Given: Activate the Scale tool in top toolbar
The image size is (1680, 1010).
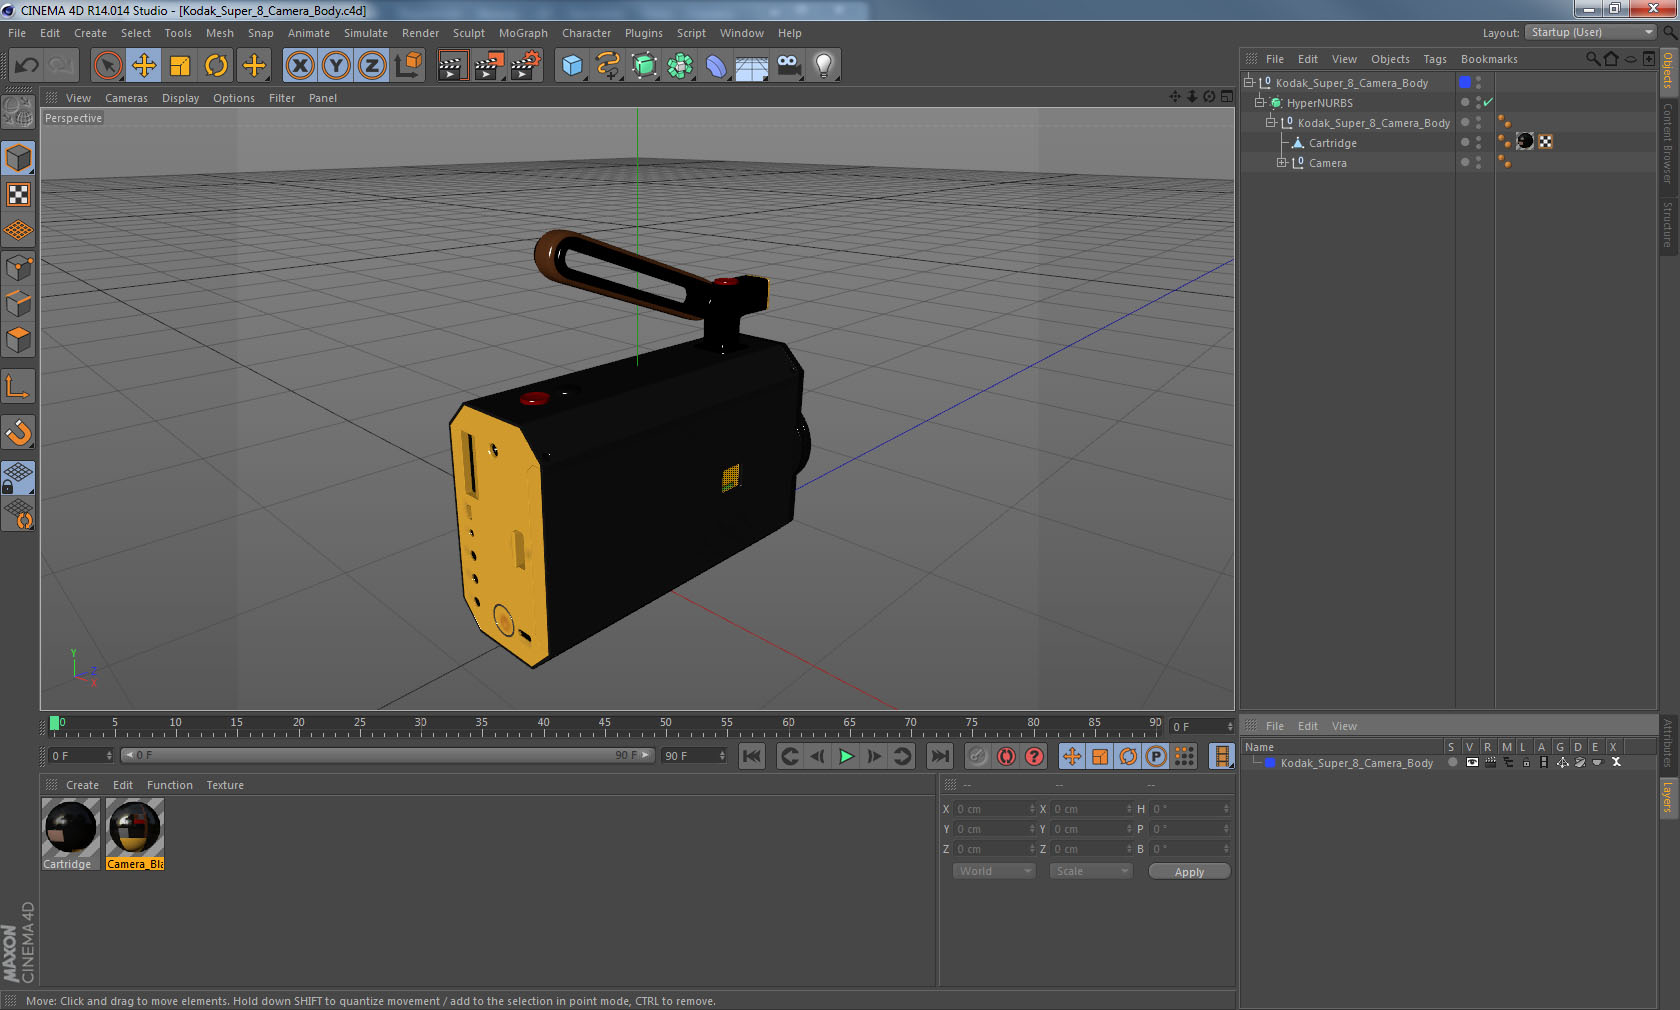Looking at the screenshot, I should tap(180, 66).
